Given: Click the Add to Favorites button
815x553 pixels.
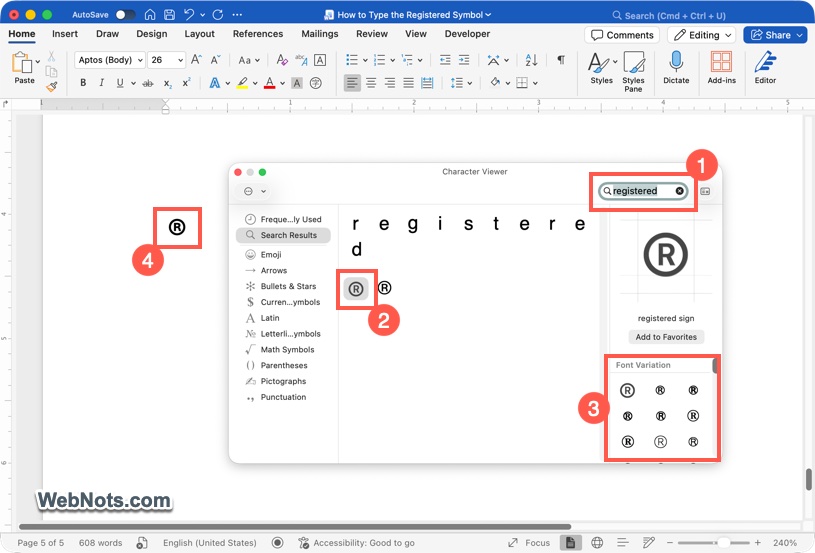Looking at the screenshot, I should [x=666, y=337].
